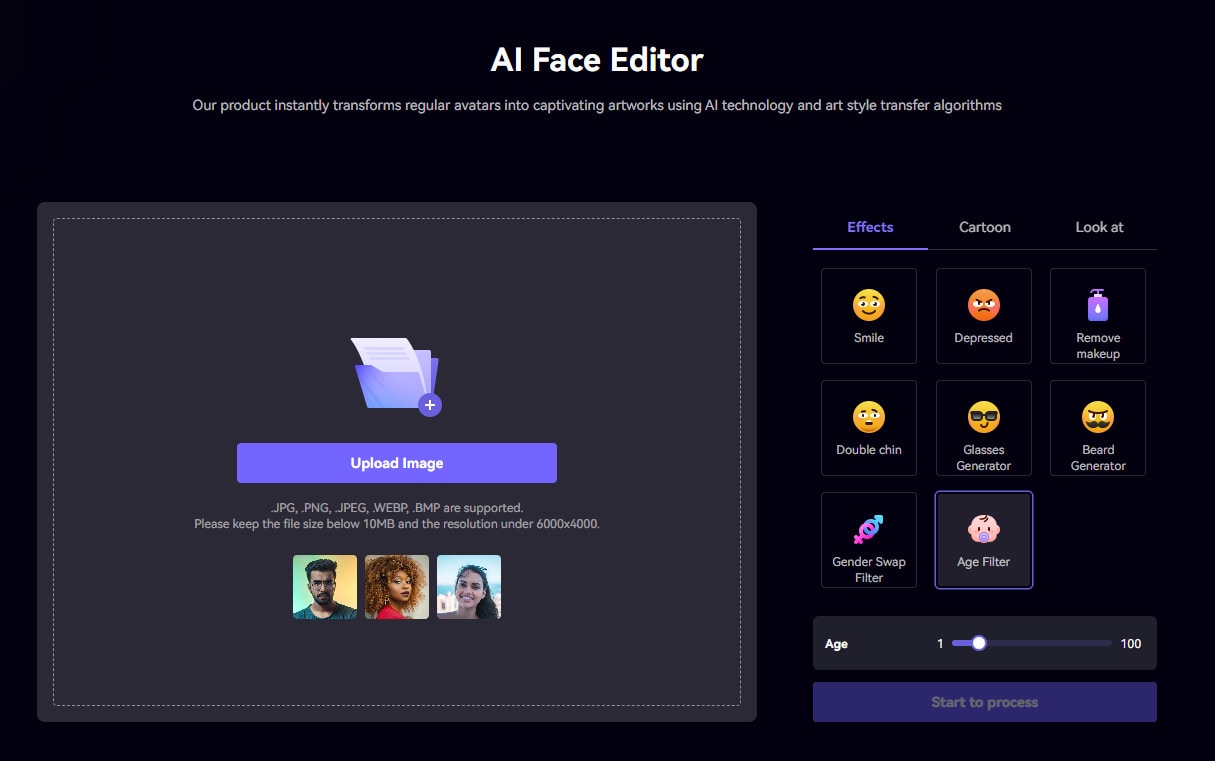Click the supported file formats text
This screenshot has height=761, width=1215.
click(397, 508)
